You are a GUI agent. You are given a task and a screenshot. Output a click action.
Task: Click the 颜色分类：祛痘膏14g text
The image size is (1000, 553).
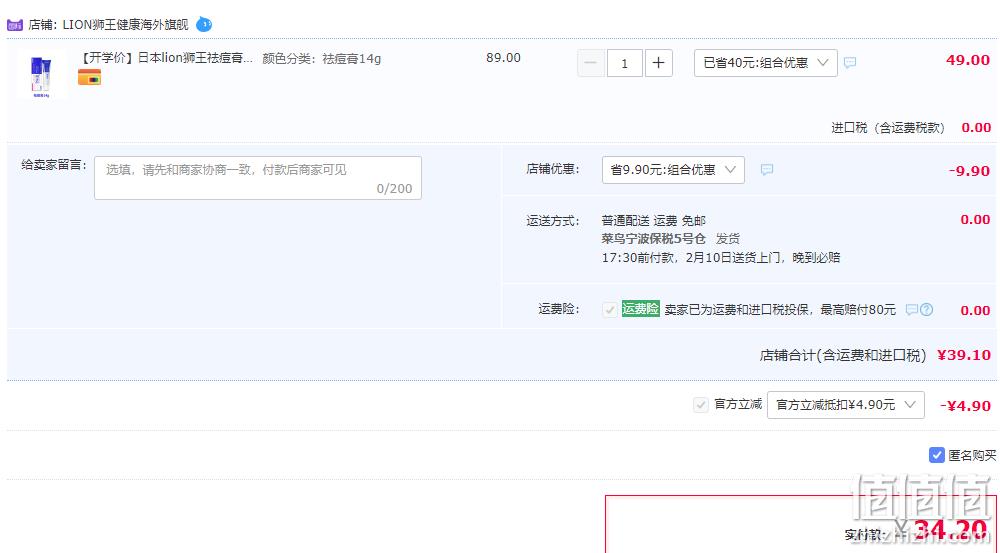click(x=321, y=59)
